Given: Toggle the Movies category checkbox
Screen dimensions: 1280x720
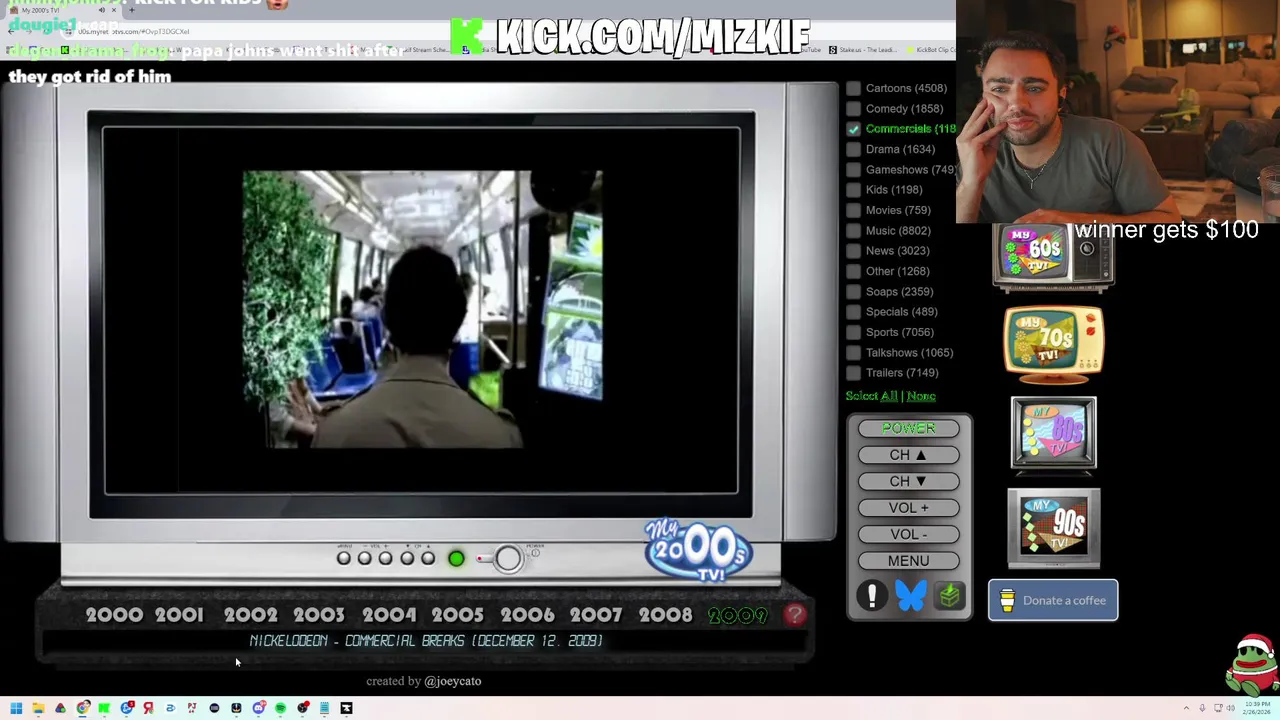Looking at the screenshot, I should pyautogui.click(x=853, y=210).
